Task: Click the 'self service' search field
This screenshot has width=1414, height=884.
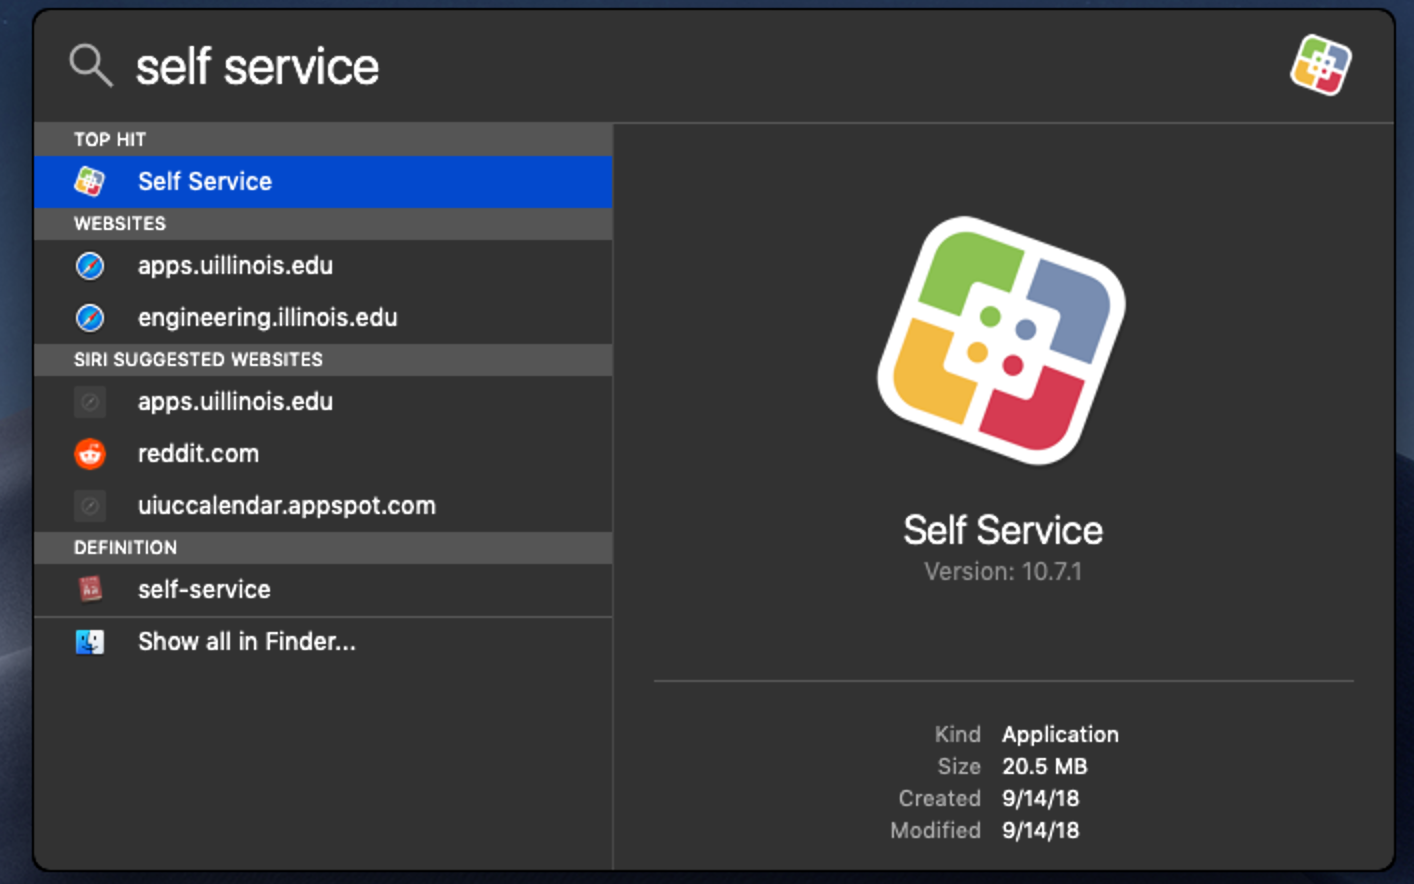Action: (x=258, y=67)
